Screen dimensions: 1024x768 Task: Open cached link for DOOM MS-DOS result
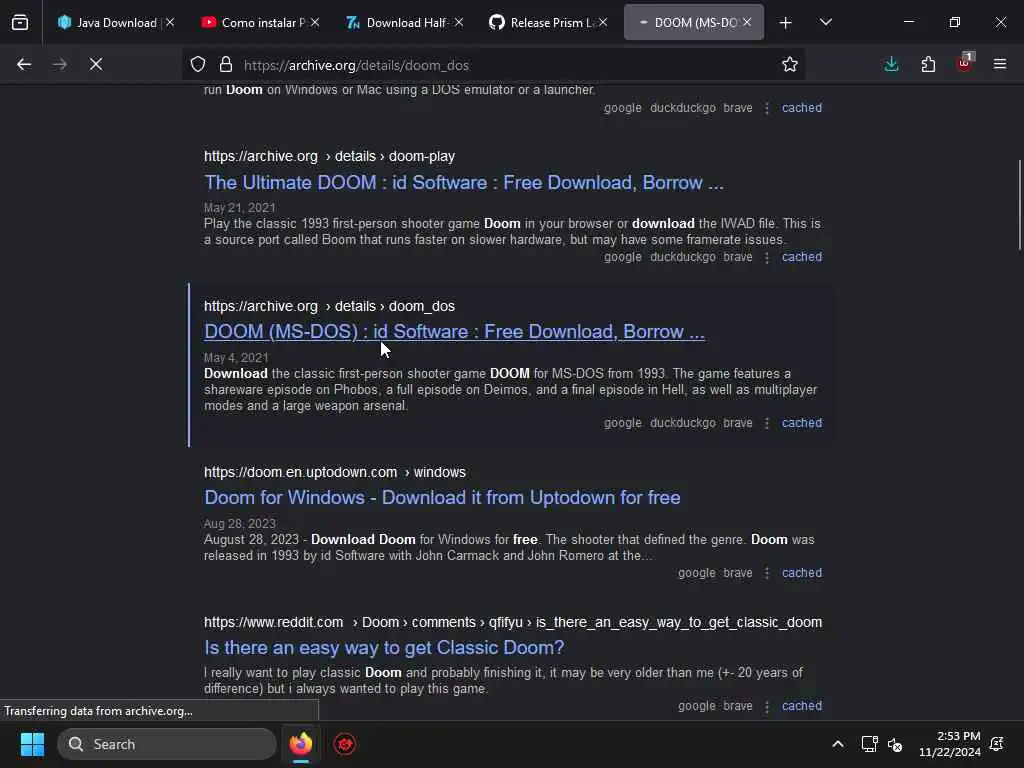coord(802,423)
